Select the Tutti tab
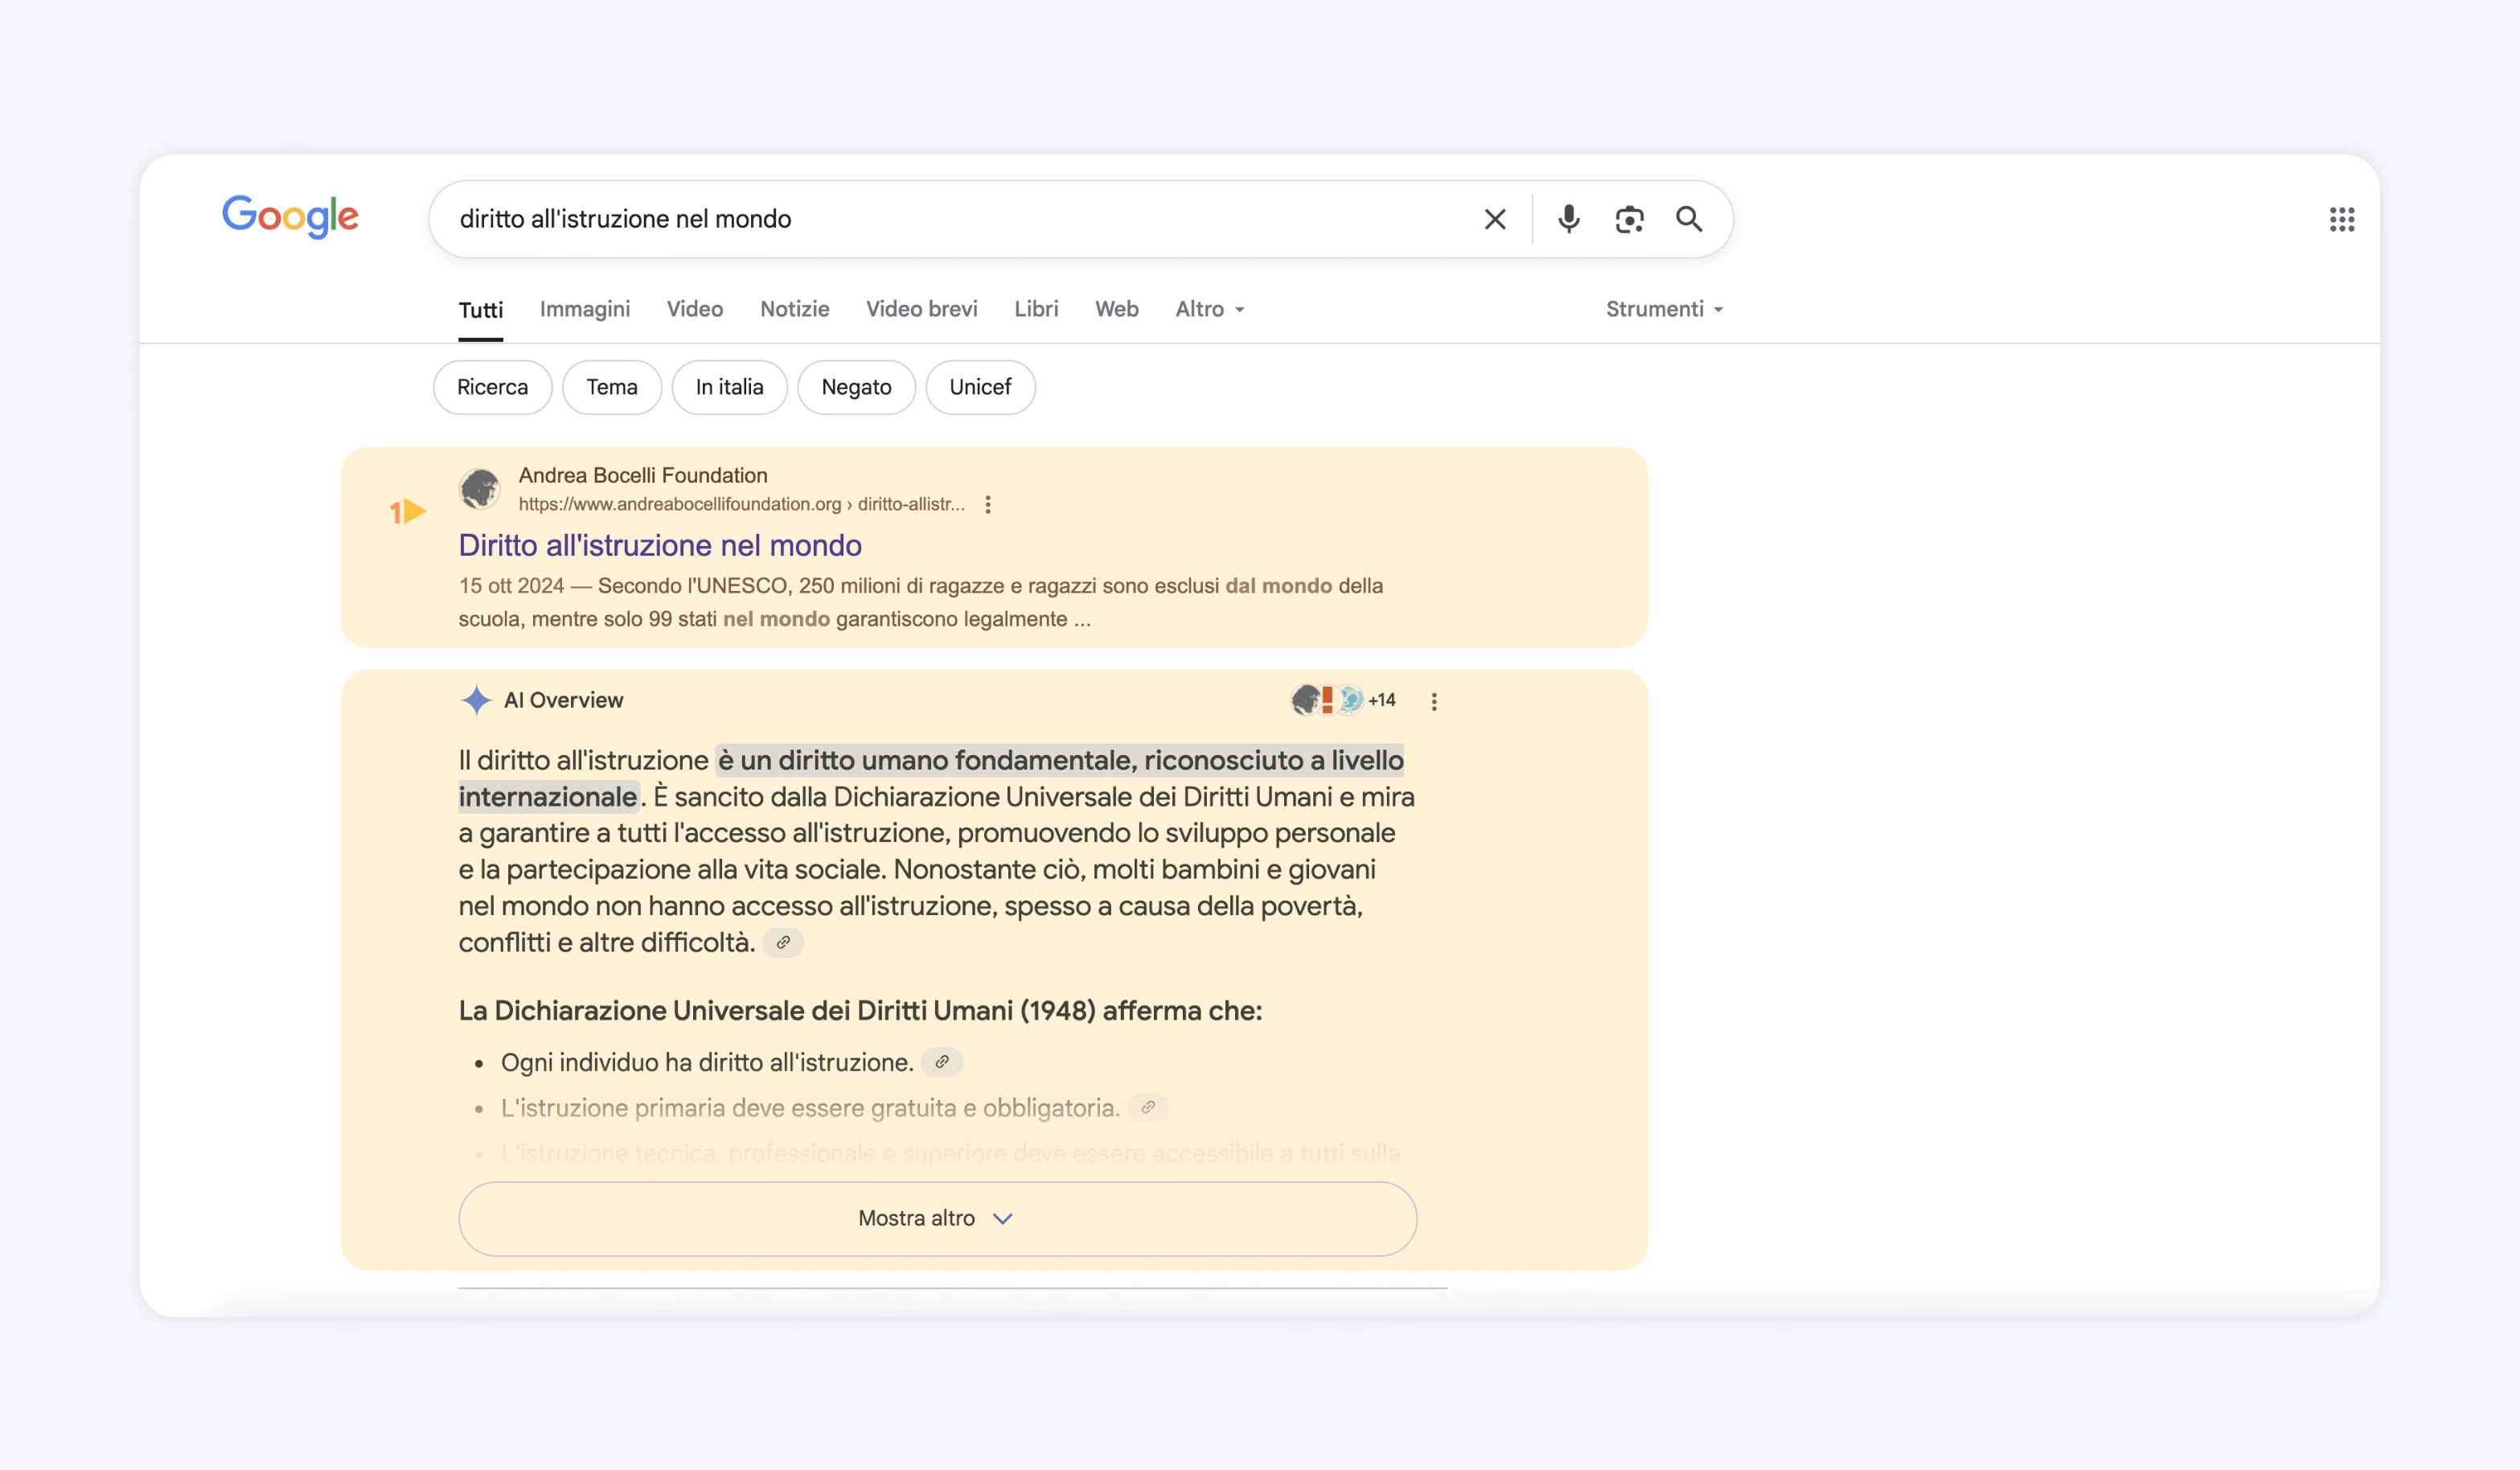Screen dimensions: 2520x1470 point(481,310)
